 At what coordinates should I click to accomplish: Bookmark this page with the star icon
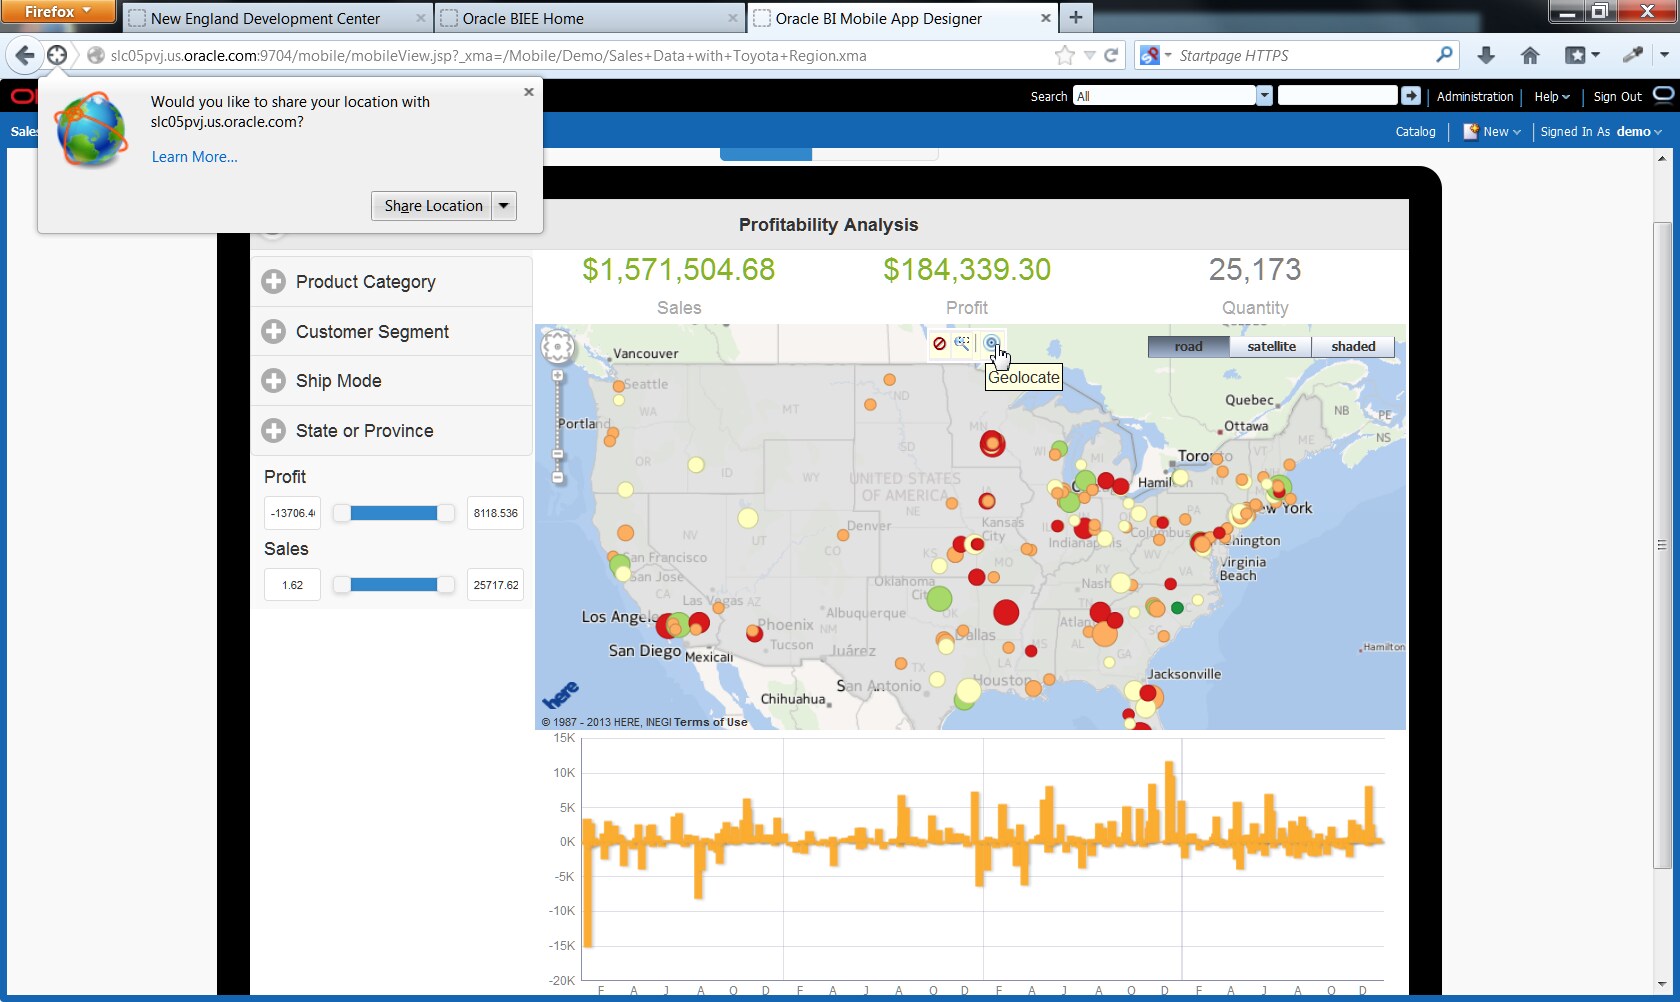(x=1065, y=56)
